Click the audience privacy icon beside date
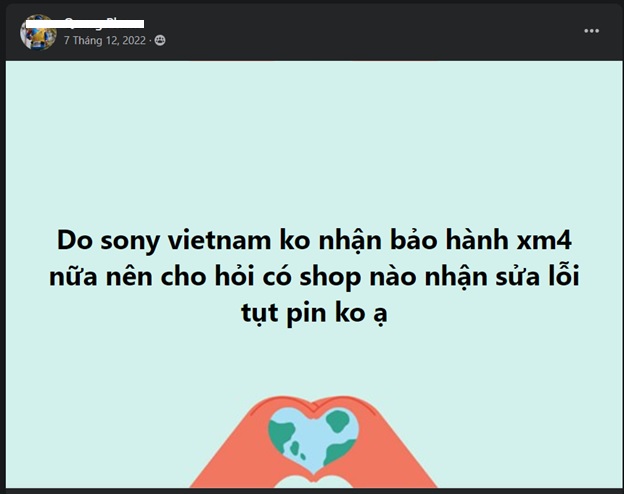The height and width of the screenshot is (494, 624). (x=160, y=40)
